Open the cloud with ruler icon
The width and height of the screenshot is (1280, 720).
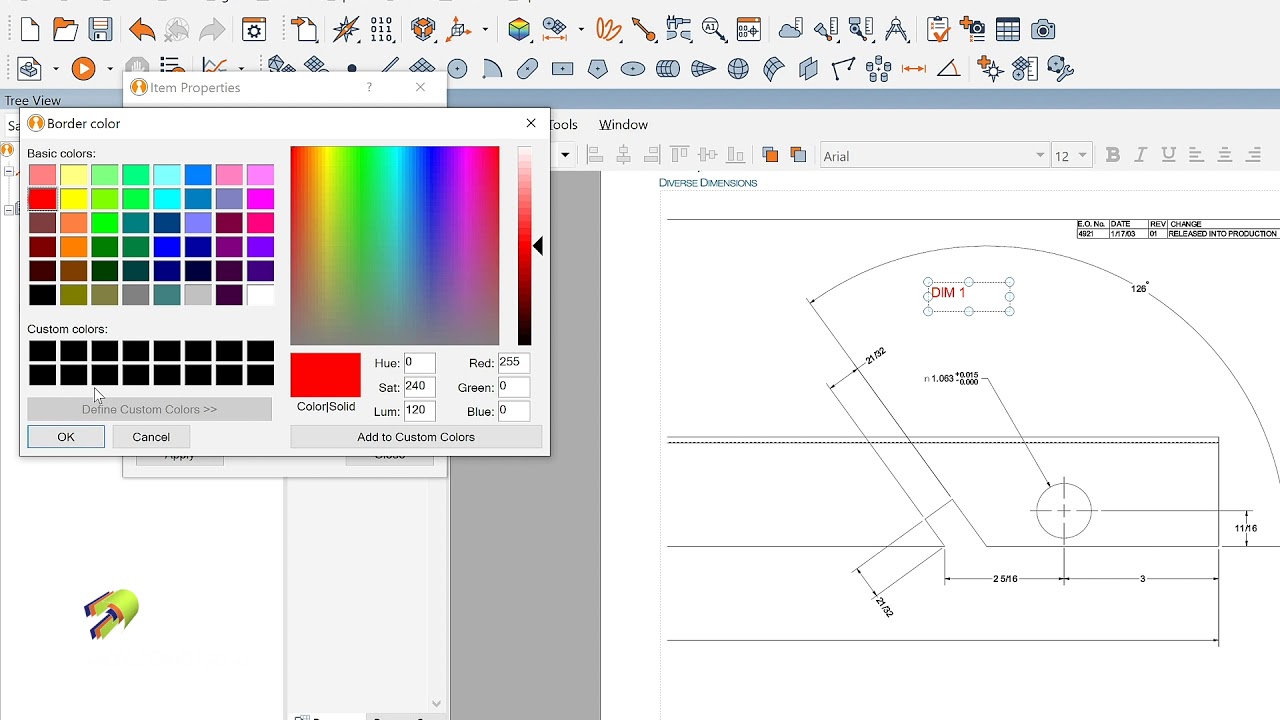[x=791, y=30]
